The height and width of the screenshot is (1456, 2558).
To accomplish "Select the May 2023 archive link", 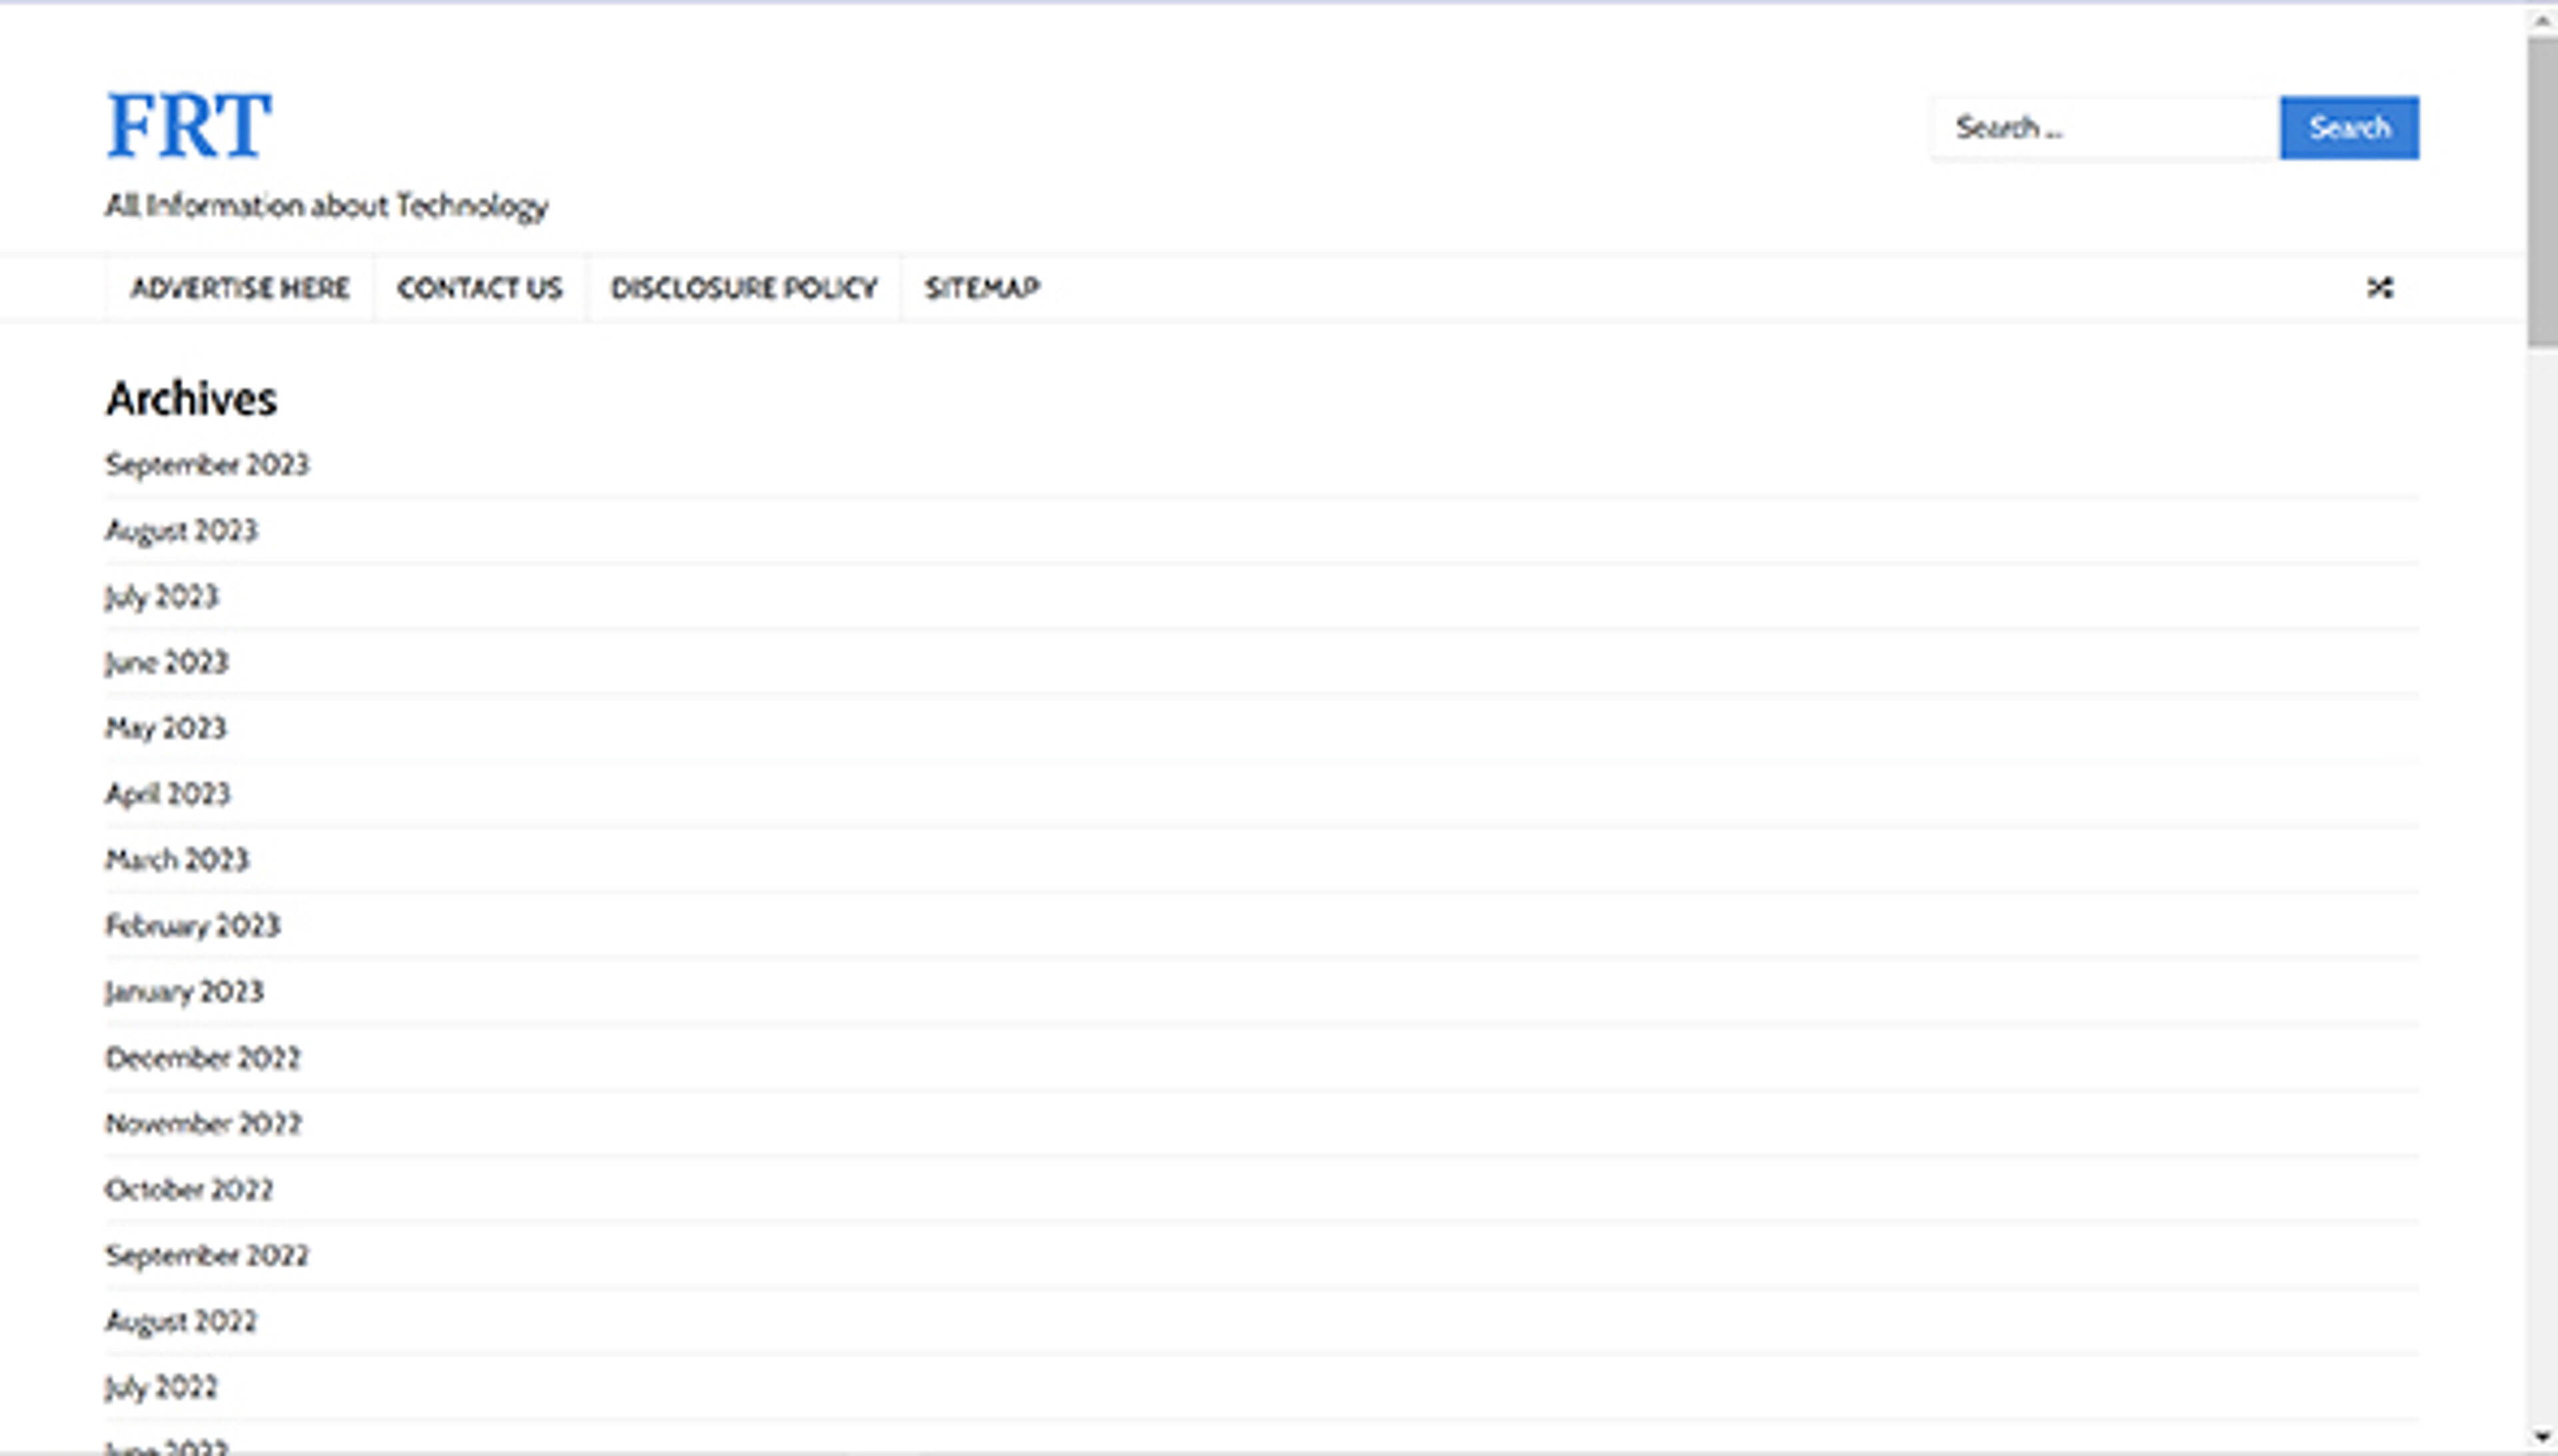I will (x=166, y=728).
